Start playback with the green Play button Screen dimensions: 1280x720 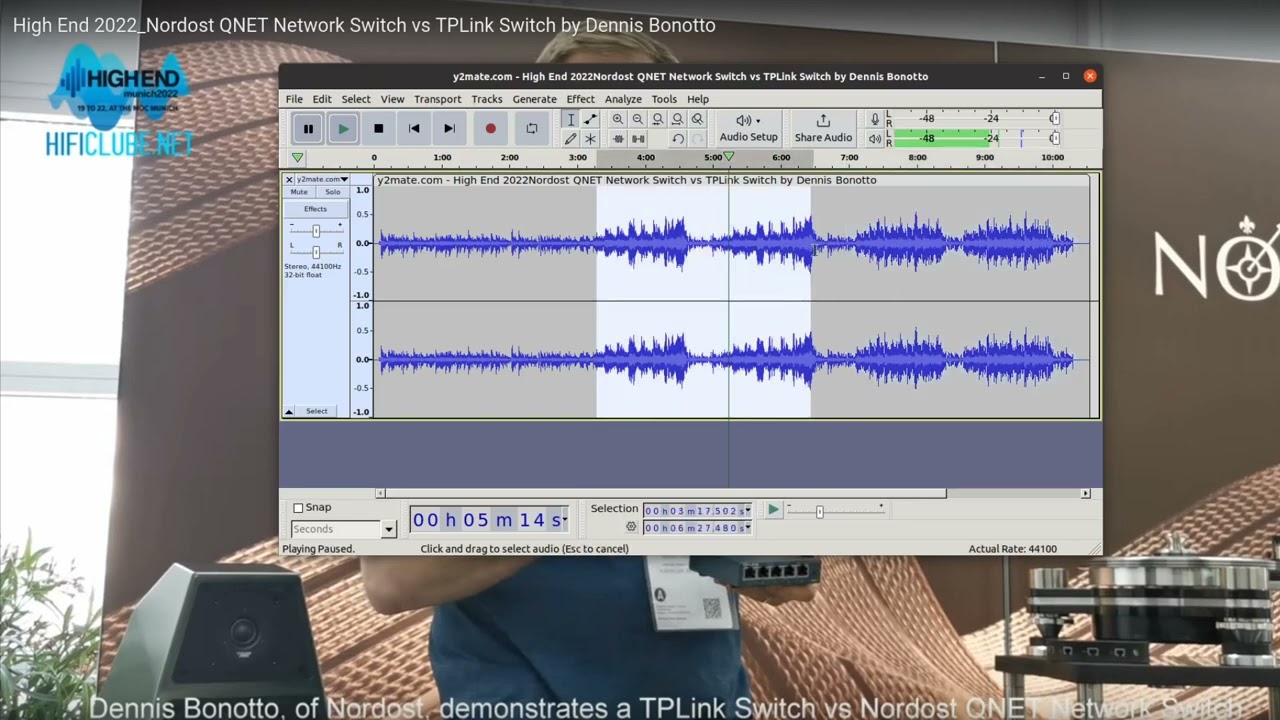coord(343,128)
